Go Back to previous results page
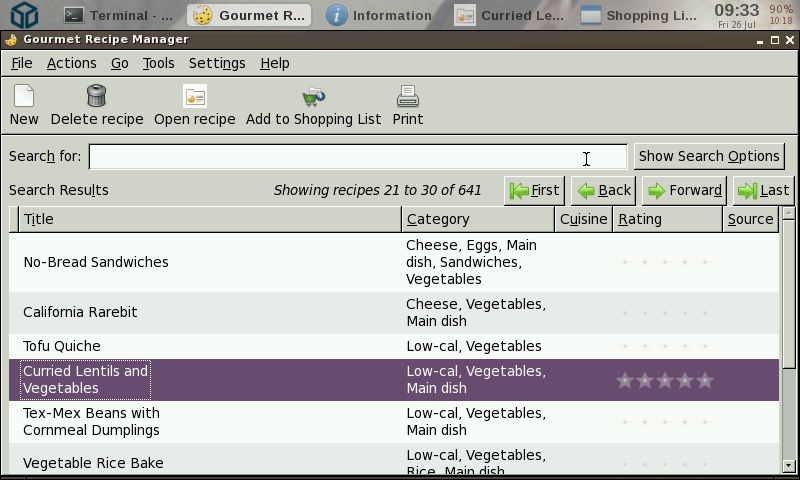Screen dimensions: 800x480 [x=604, y=190]
